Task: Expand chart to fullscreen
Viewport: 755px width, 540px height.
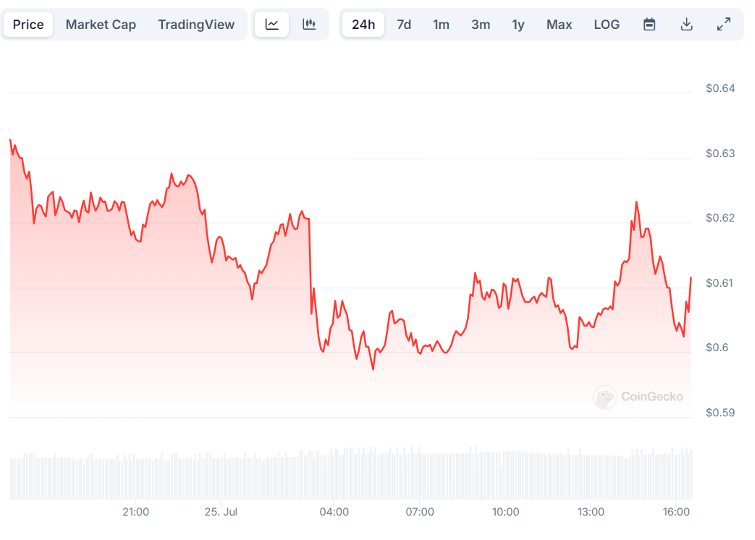Action: point(724,24)
